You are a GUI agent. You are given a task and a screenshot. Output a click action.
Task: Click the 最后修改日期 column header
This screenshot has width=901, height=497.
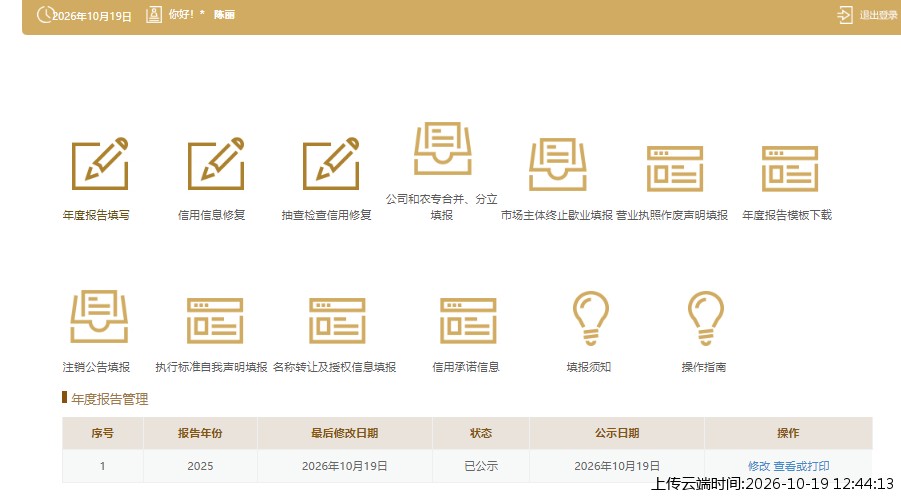pyautogui.click(x=345, y=433)
